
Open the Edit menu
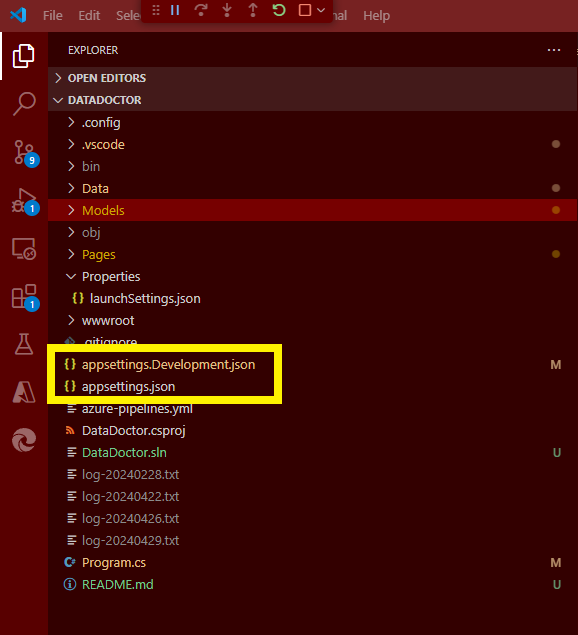tap(89, 16)
